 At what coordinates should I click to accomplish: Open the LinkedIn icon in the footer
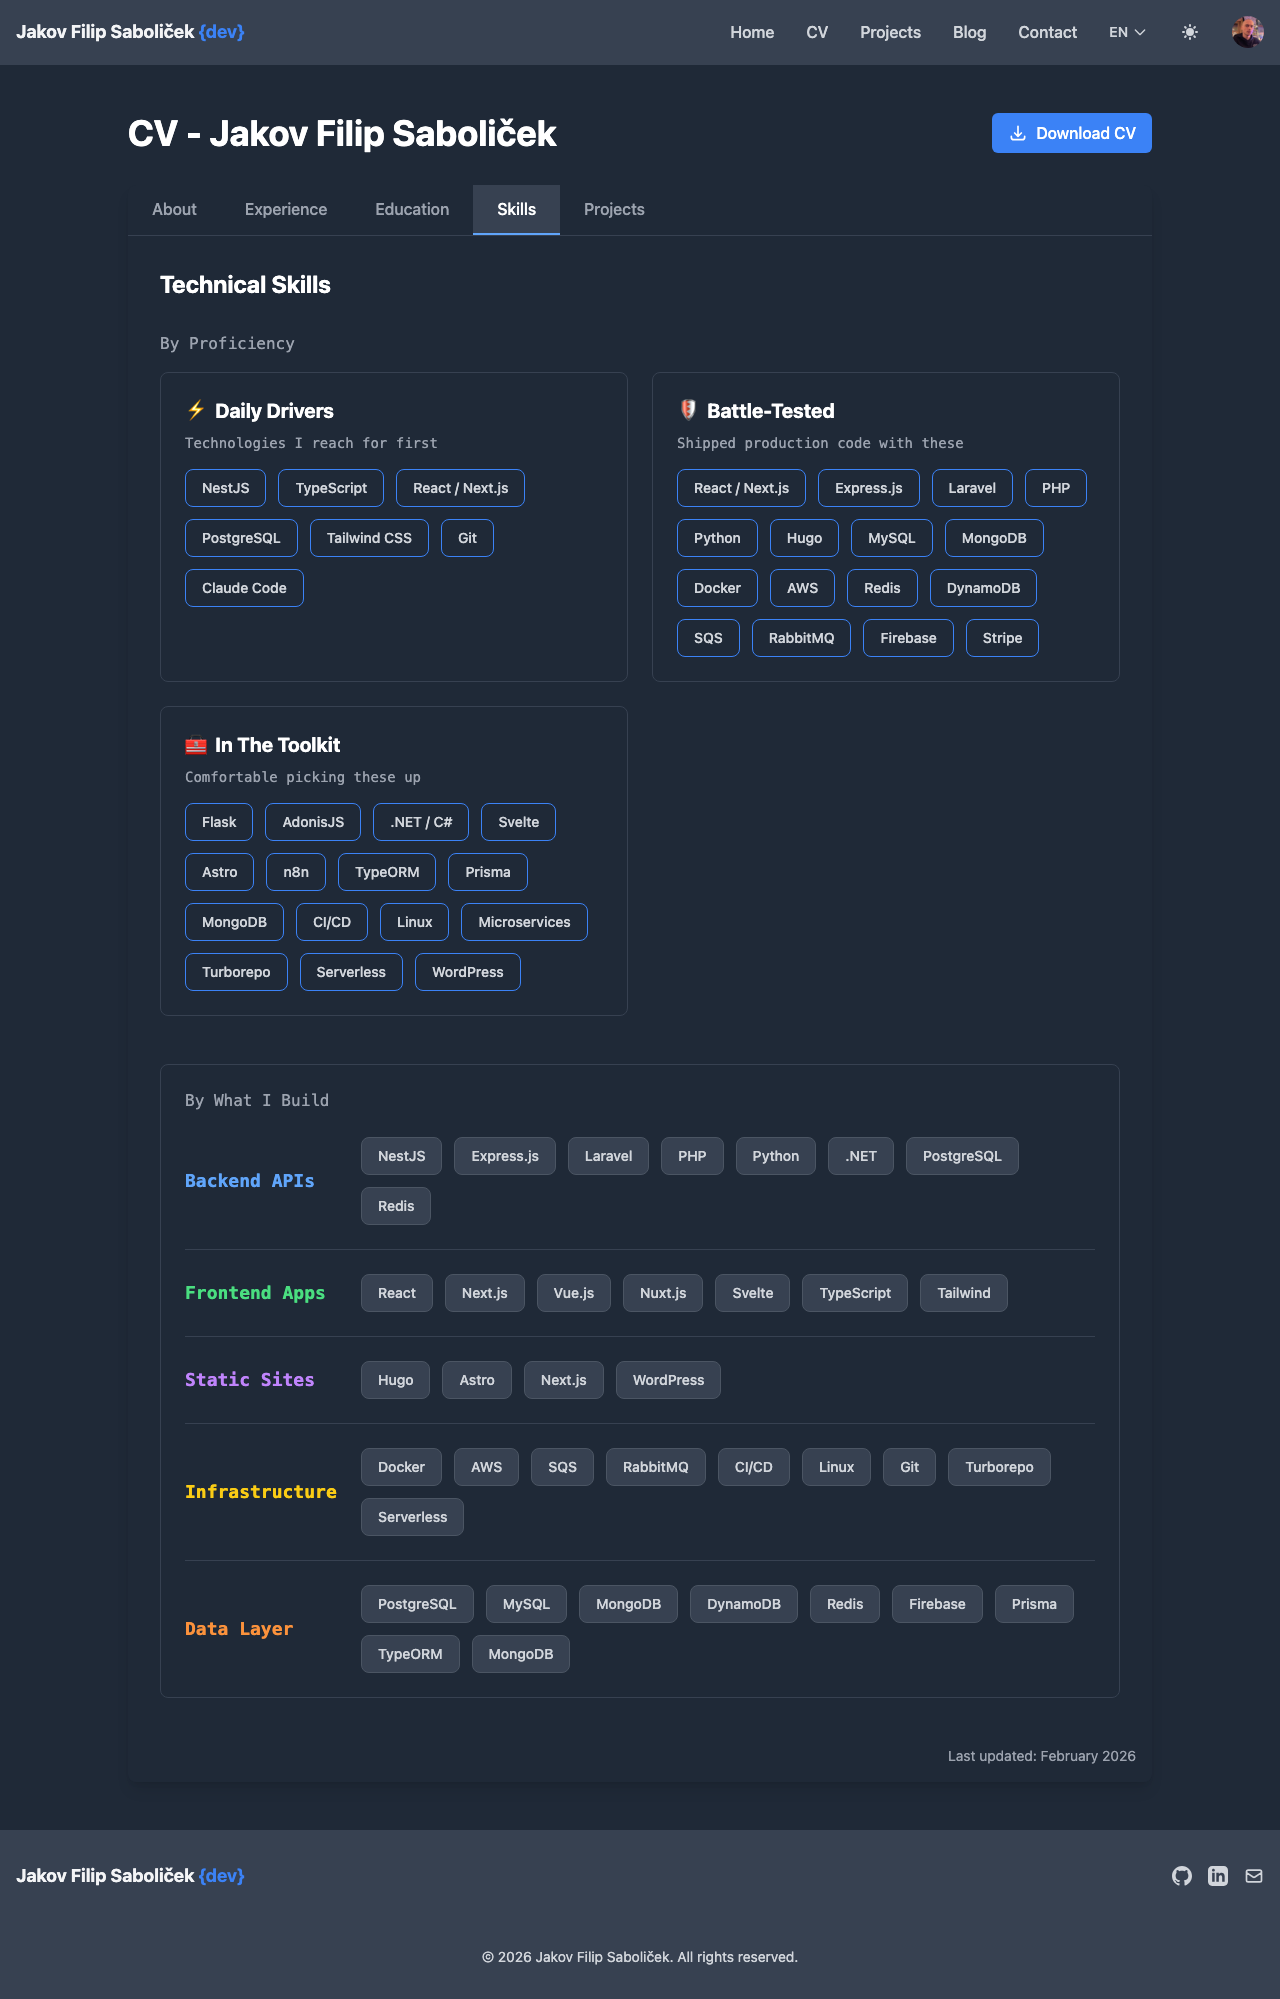click(1218, 1876)
